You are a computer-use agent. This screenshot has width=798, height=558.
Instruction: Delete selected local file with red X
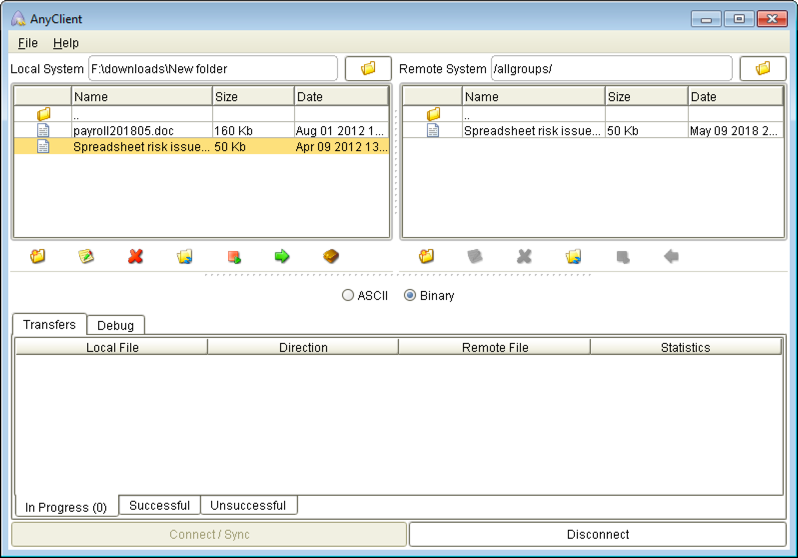135,256
